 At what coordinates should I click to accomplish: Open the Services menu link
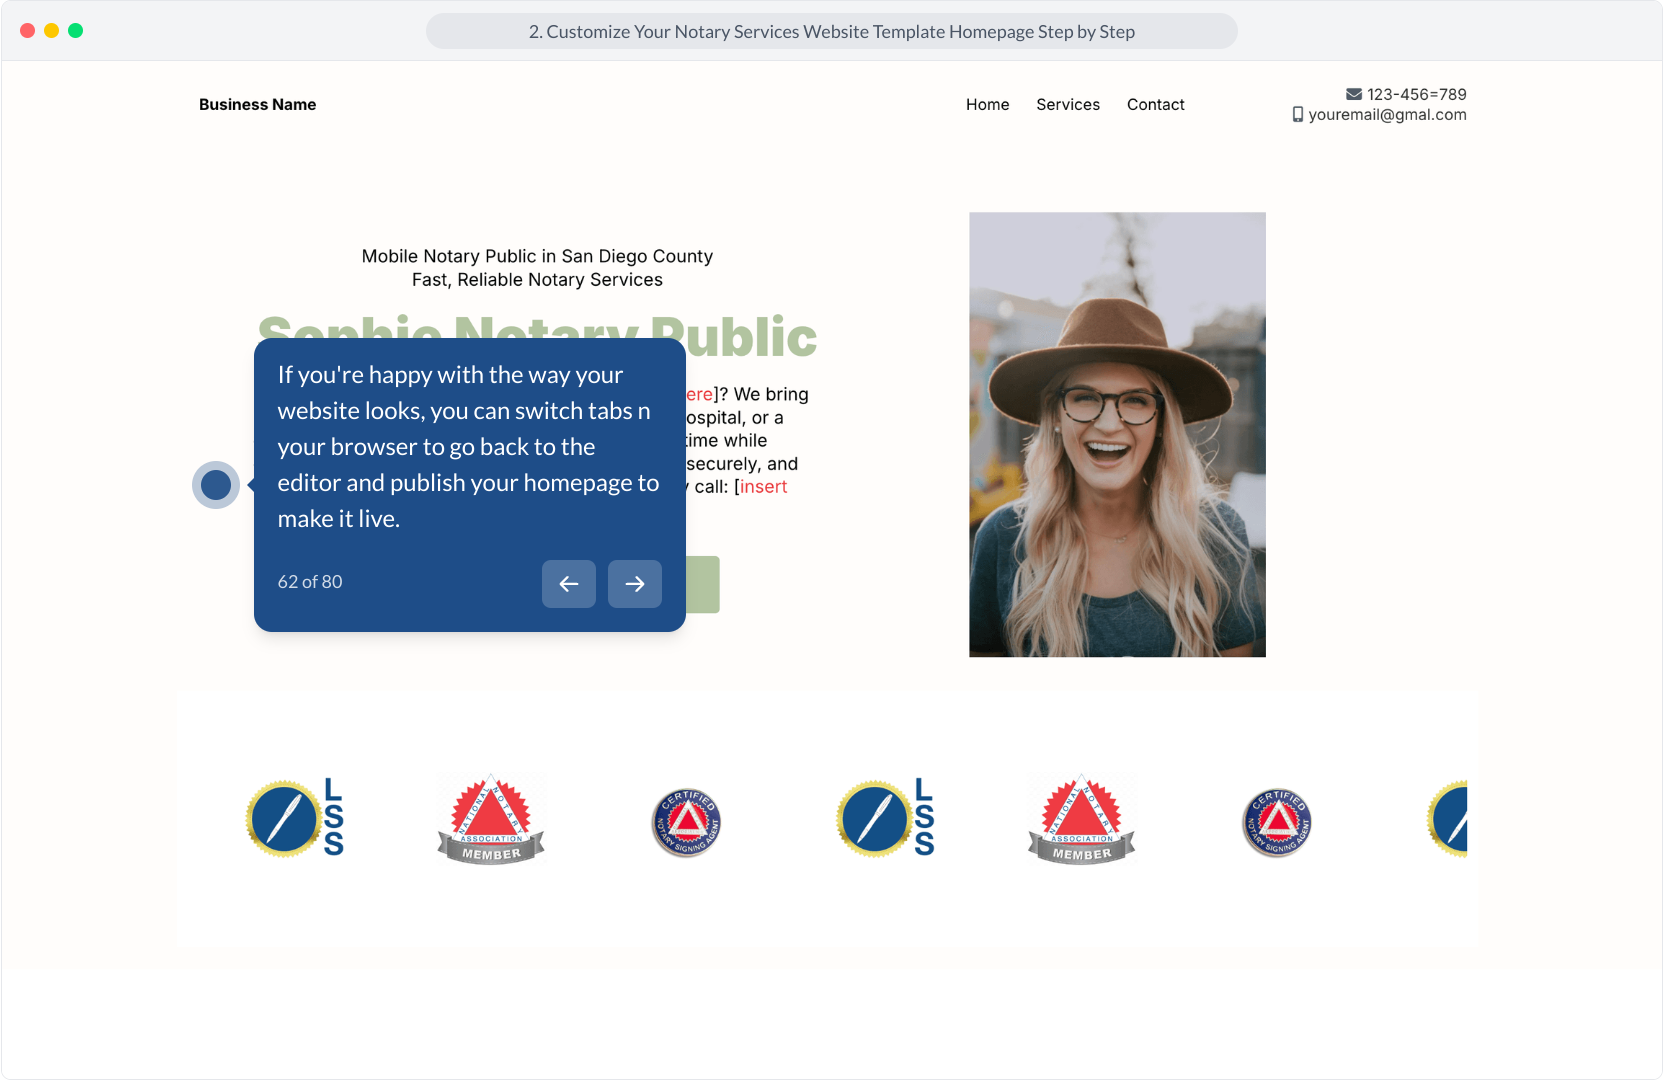[1068, 104]
